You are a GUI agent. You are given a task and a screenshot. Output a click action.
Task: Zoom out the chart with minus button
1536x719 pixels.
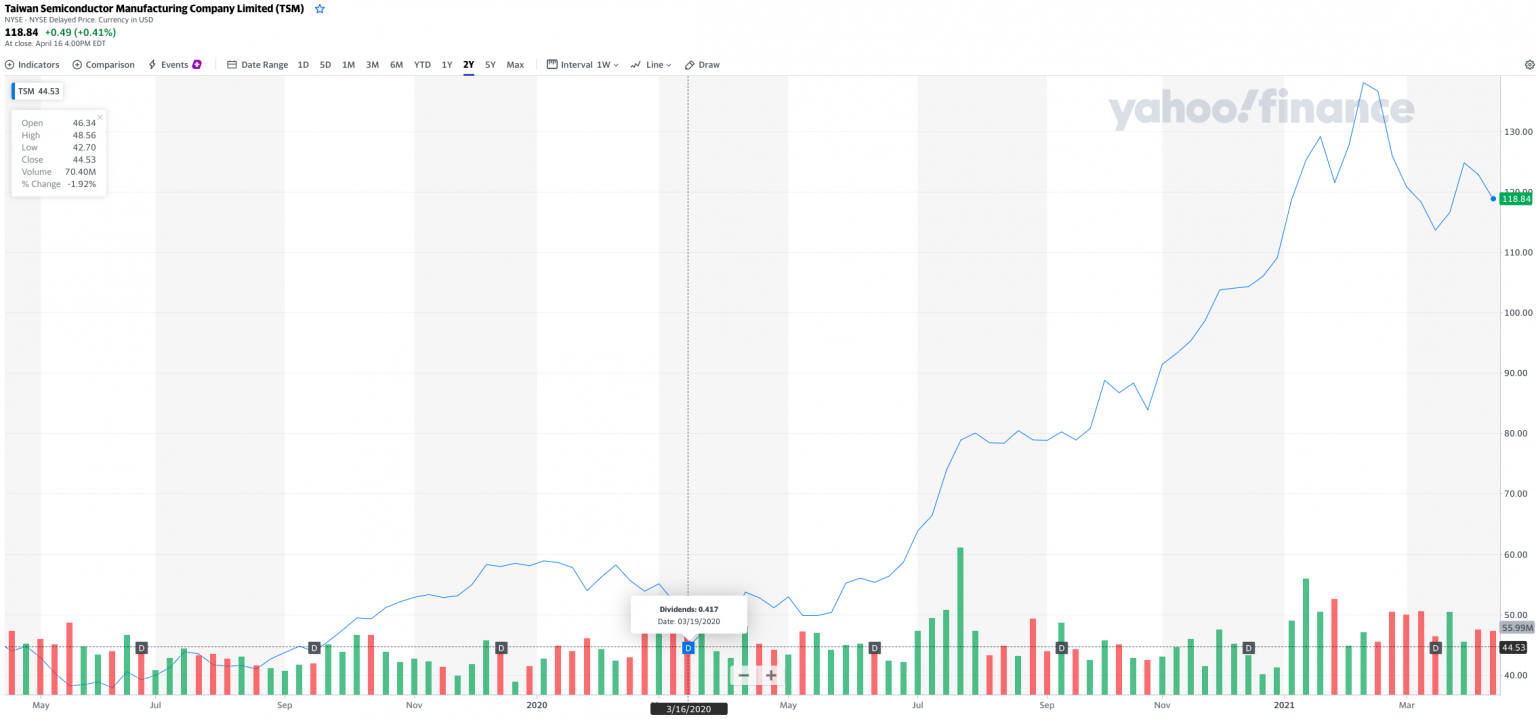[743, 676]
